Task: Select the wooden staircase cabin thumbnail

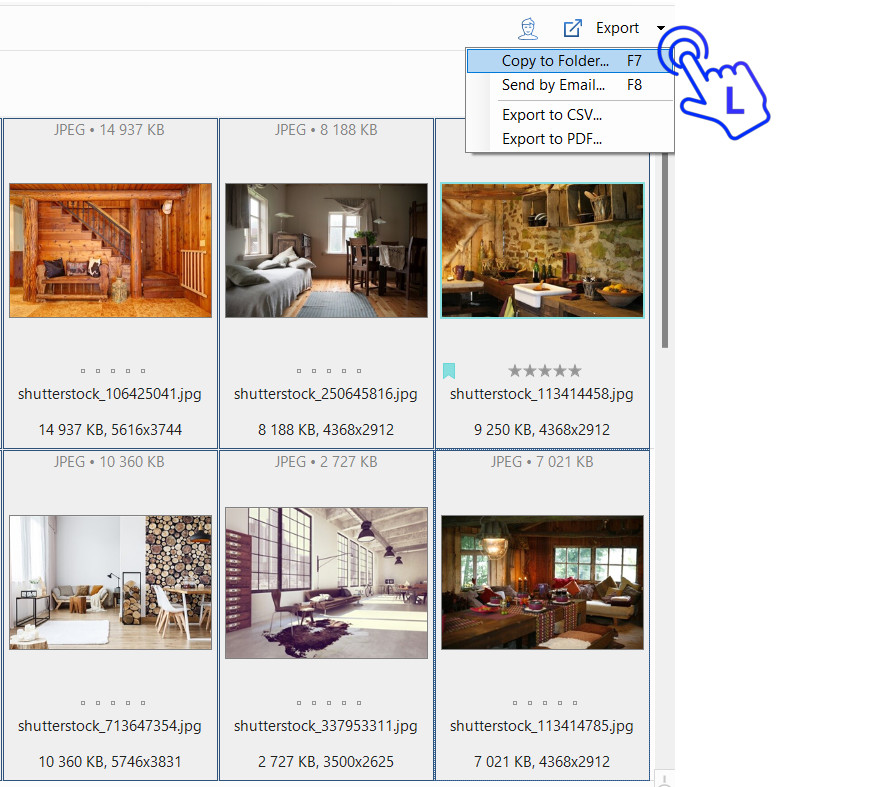Action: (111, 250)
